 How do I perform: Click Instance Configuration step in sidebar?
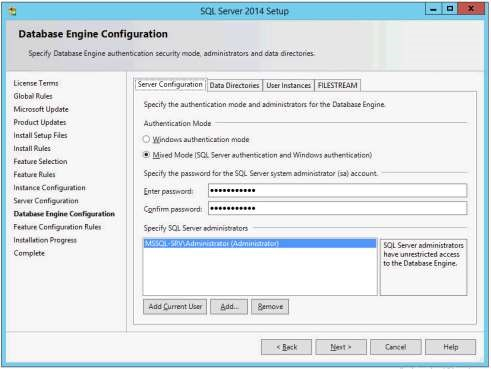tap(49, 188)
